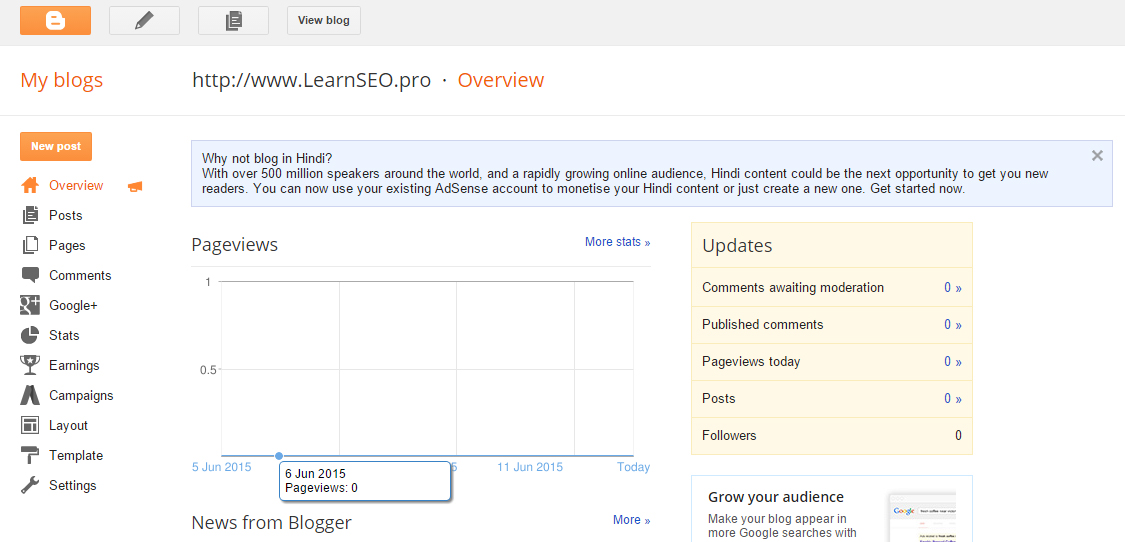The image size is (1125, 542).
Task: Open Comments from the sidebar menu
Action: tap(80, 276)
